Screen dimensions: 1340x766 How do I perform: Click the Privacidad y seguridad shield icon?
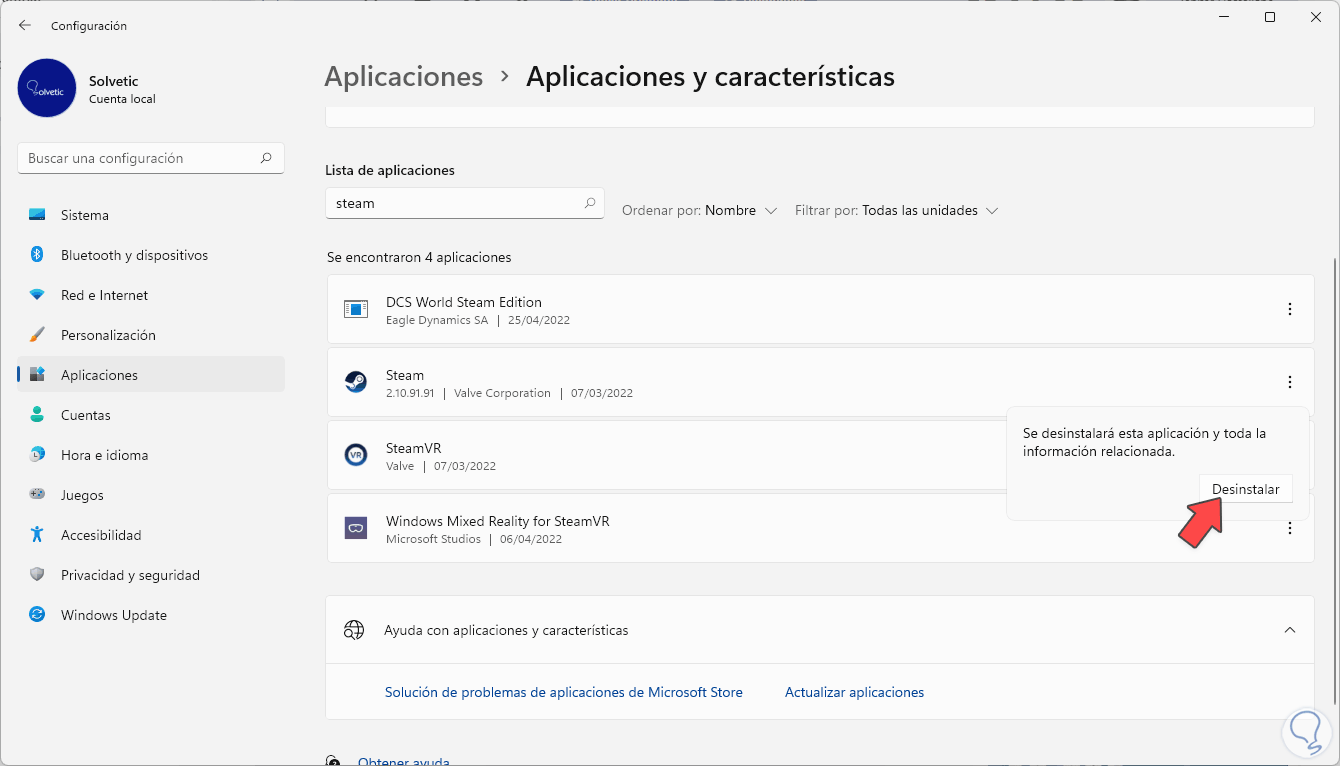37,575
